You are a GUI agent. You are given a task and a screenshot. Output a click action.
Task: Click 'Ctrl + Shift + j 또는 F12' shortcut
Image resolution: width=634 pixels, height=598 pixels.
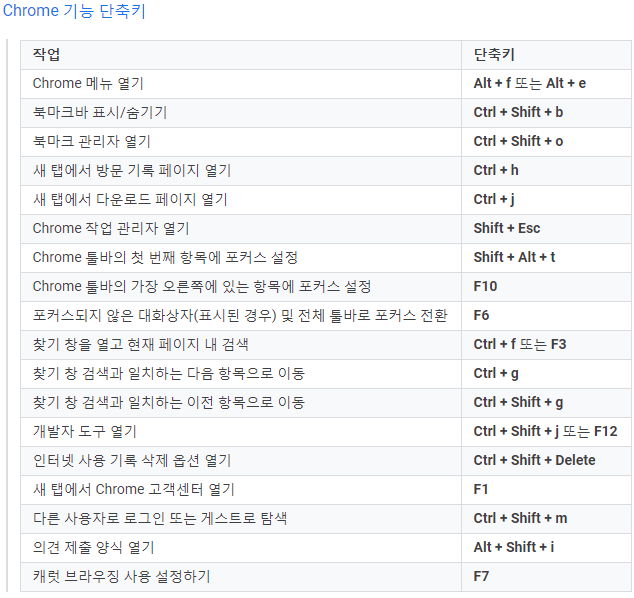(x=545, y=432)
